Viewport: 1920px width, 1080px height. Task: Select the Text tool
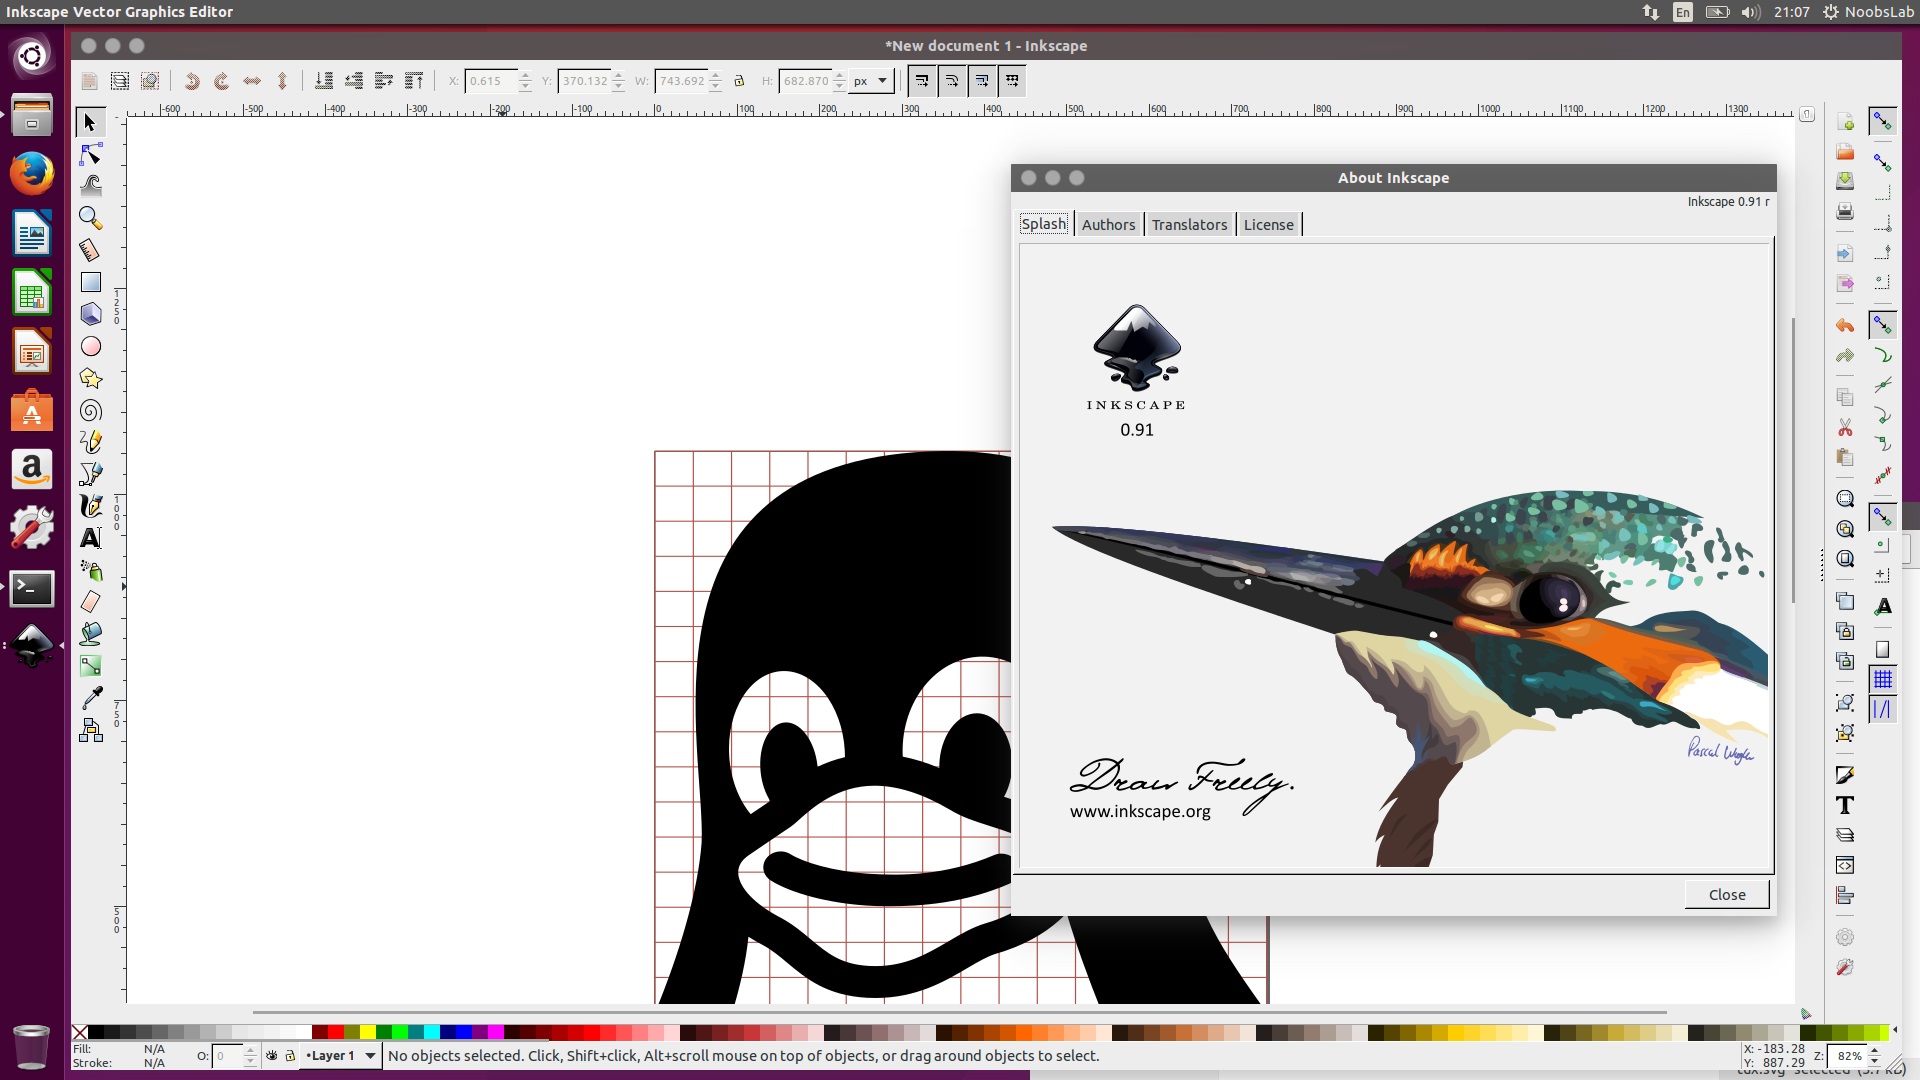[x=91, y=537]
